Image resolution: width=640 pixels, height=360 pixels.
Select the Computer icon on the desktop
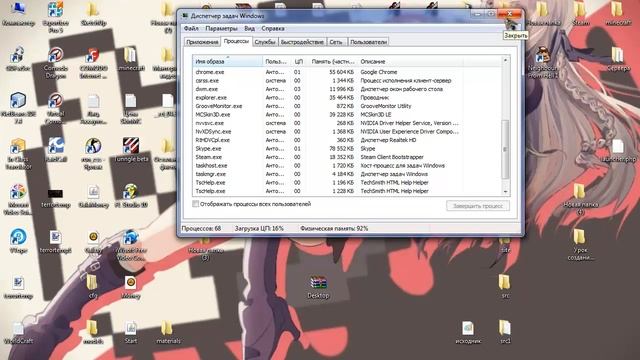coord(18,13)
